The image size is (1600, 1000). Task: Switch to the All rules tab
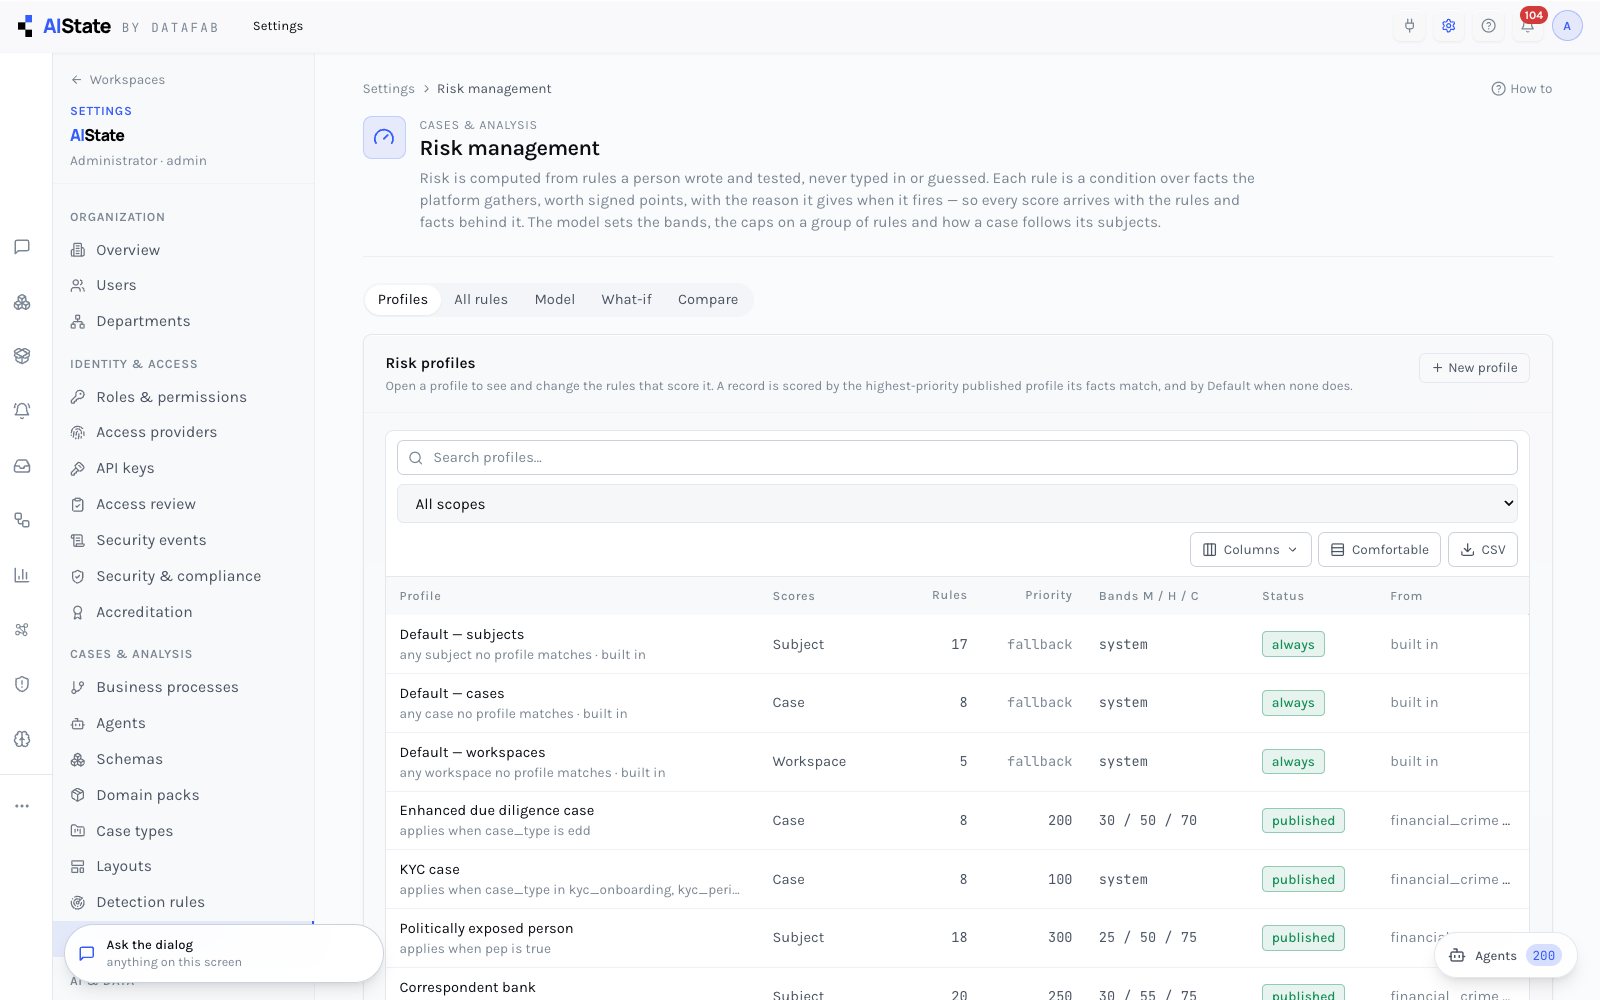481,299
